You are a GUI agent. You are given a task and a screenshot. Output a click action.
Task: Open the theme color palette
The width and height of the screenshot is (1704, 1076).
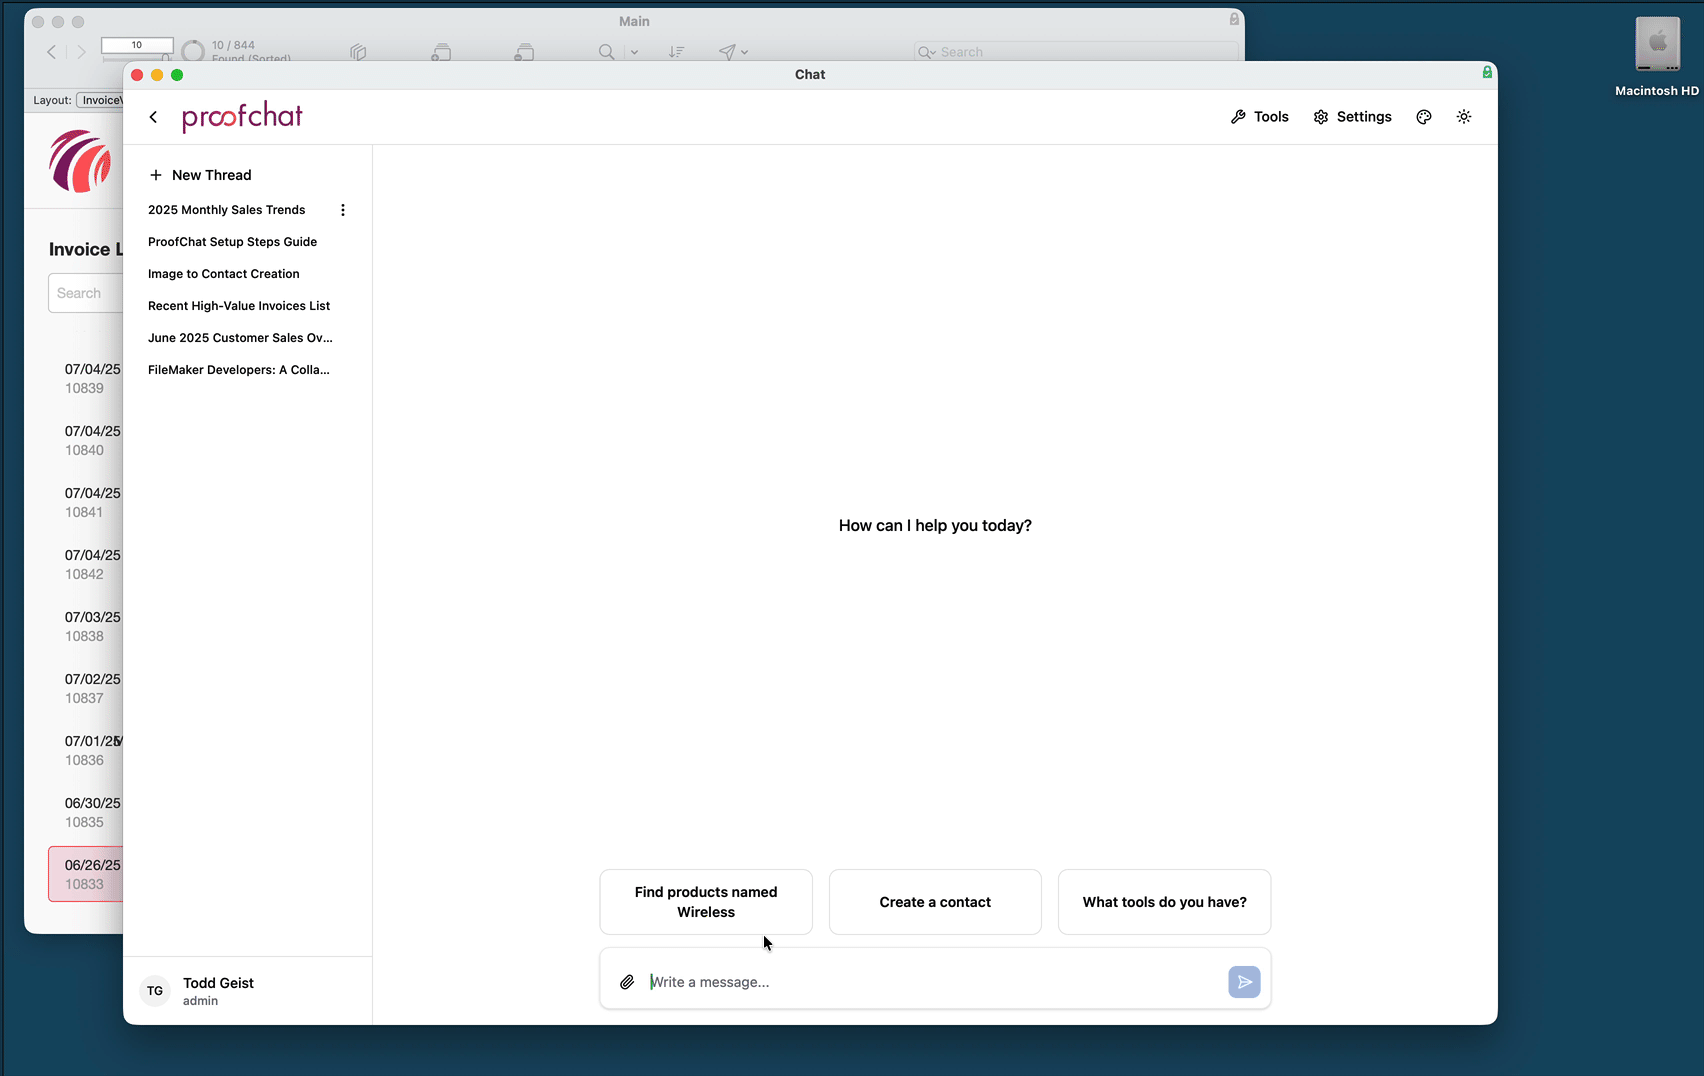pos(1423,116)
